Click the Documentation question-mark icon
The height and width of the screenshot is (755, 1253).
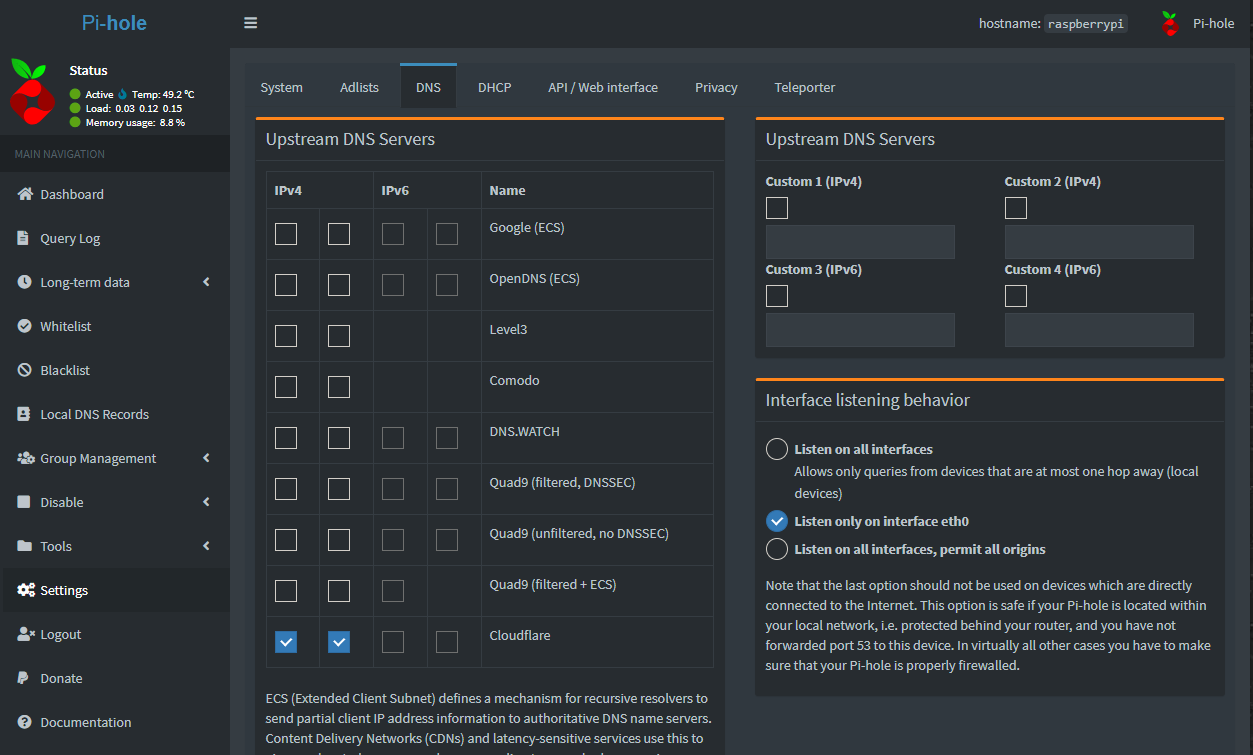coord(25,722)
